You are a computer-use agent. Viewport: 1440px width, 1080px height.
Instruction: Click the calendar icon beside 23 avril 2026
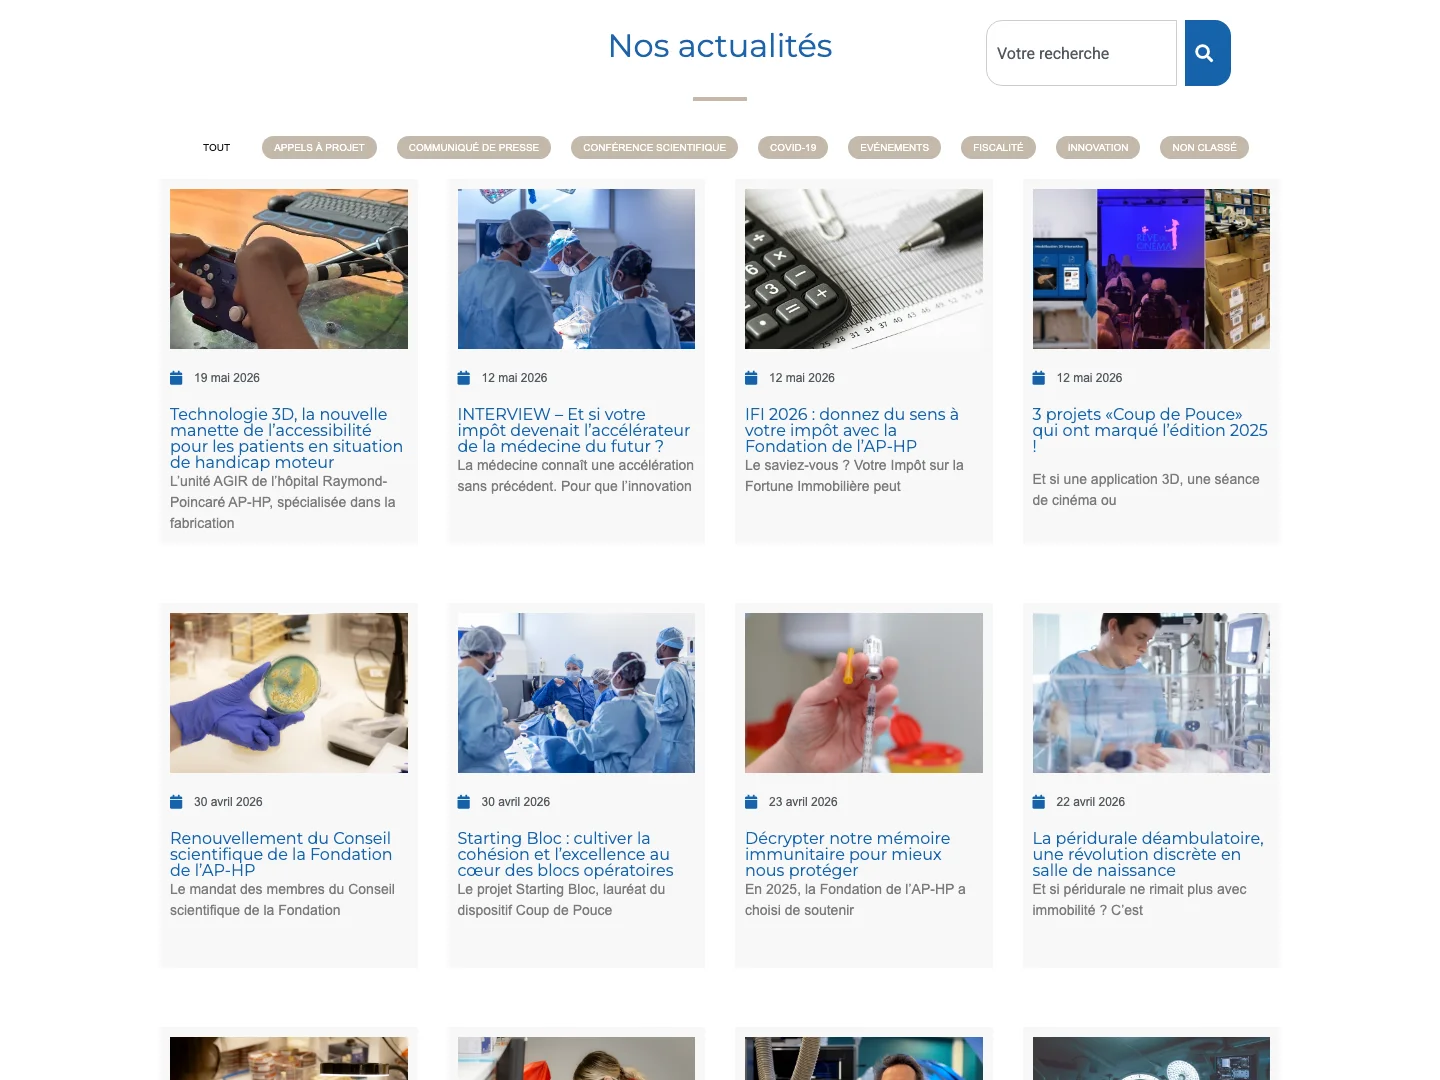pos(751,802)
